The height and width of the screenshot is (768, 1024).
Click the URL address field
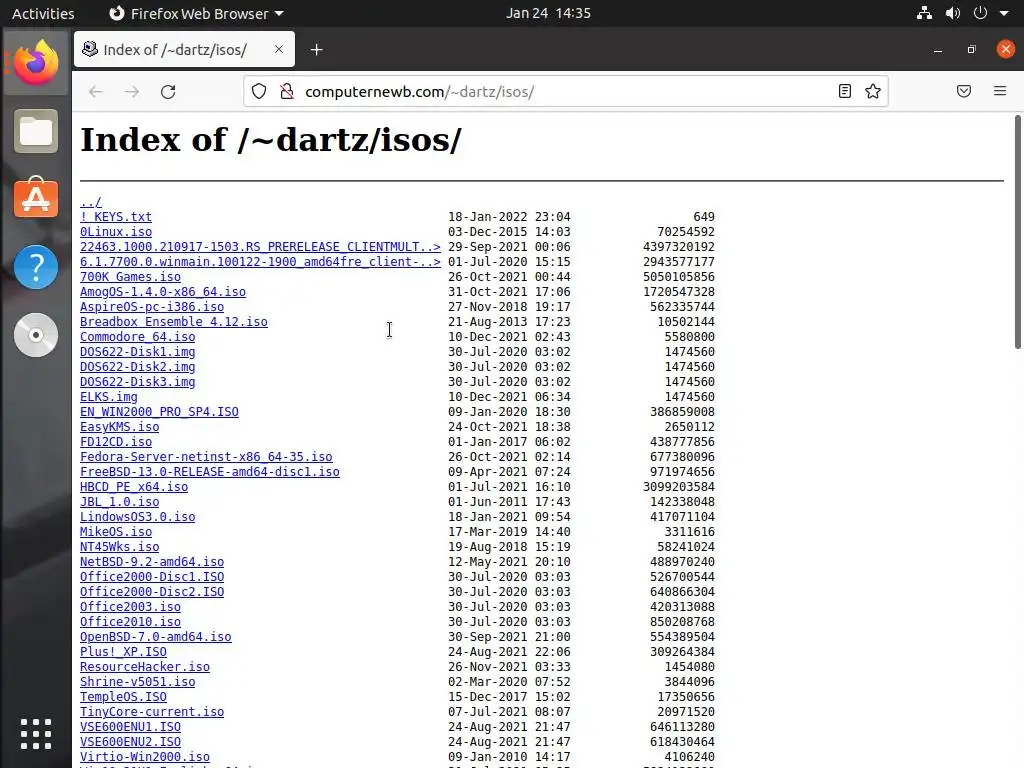(x=565, y=91)
